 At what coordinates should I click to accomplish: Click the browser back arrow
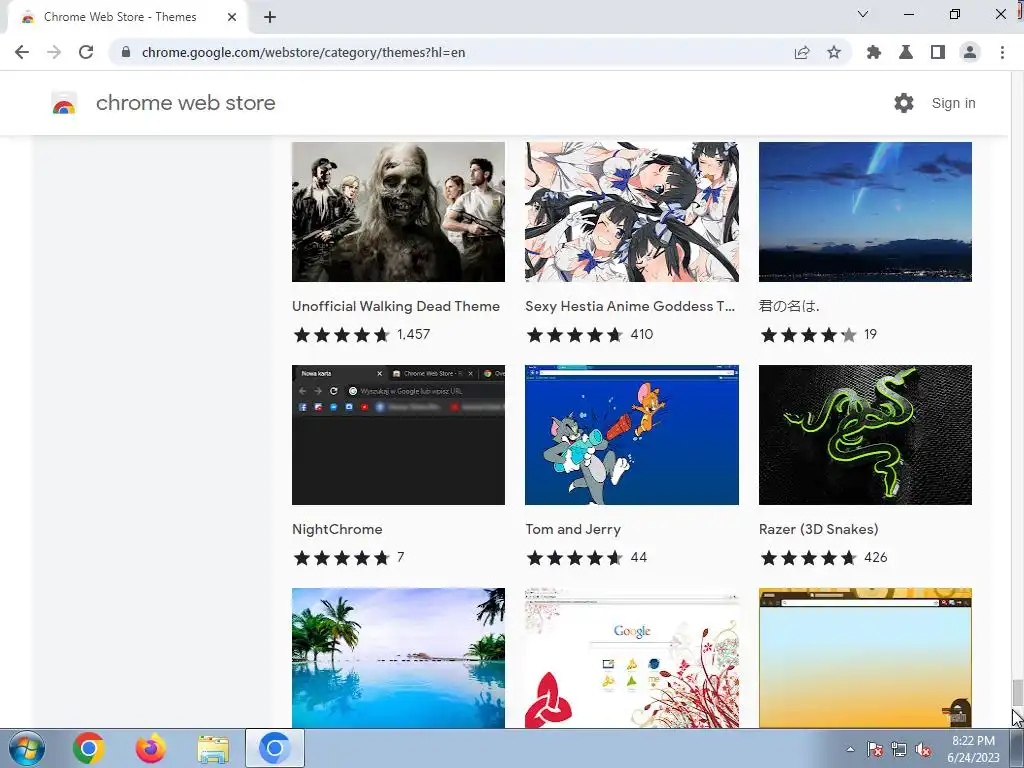pos(22,52)
